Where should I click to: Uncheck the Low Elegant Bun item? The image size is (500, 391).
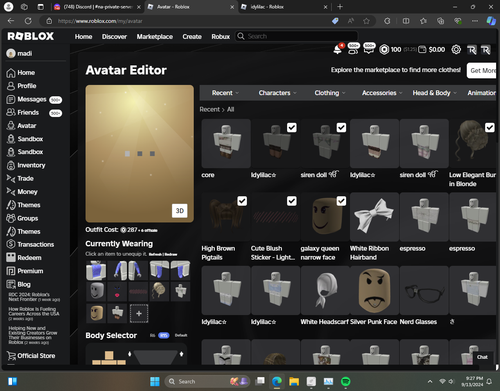click(x=490, y=127)
